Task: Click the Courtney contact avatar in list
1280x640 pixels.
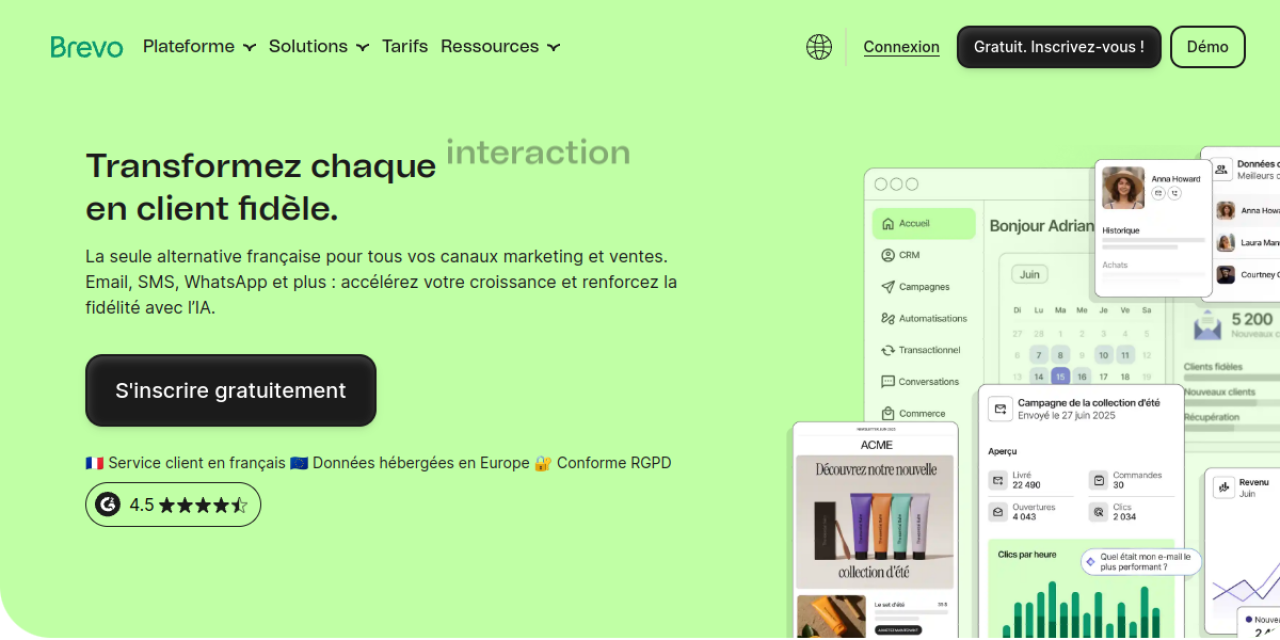Action: click(1225, 274)
